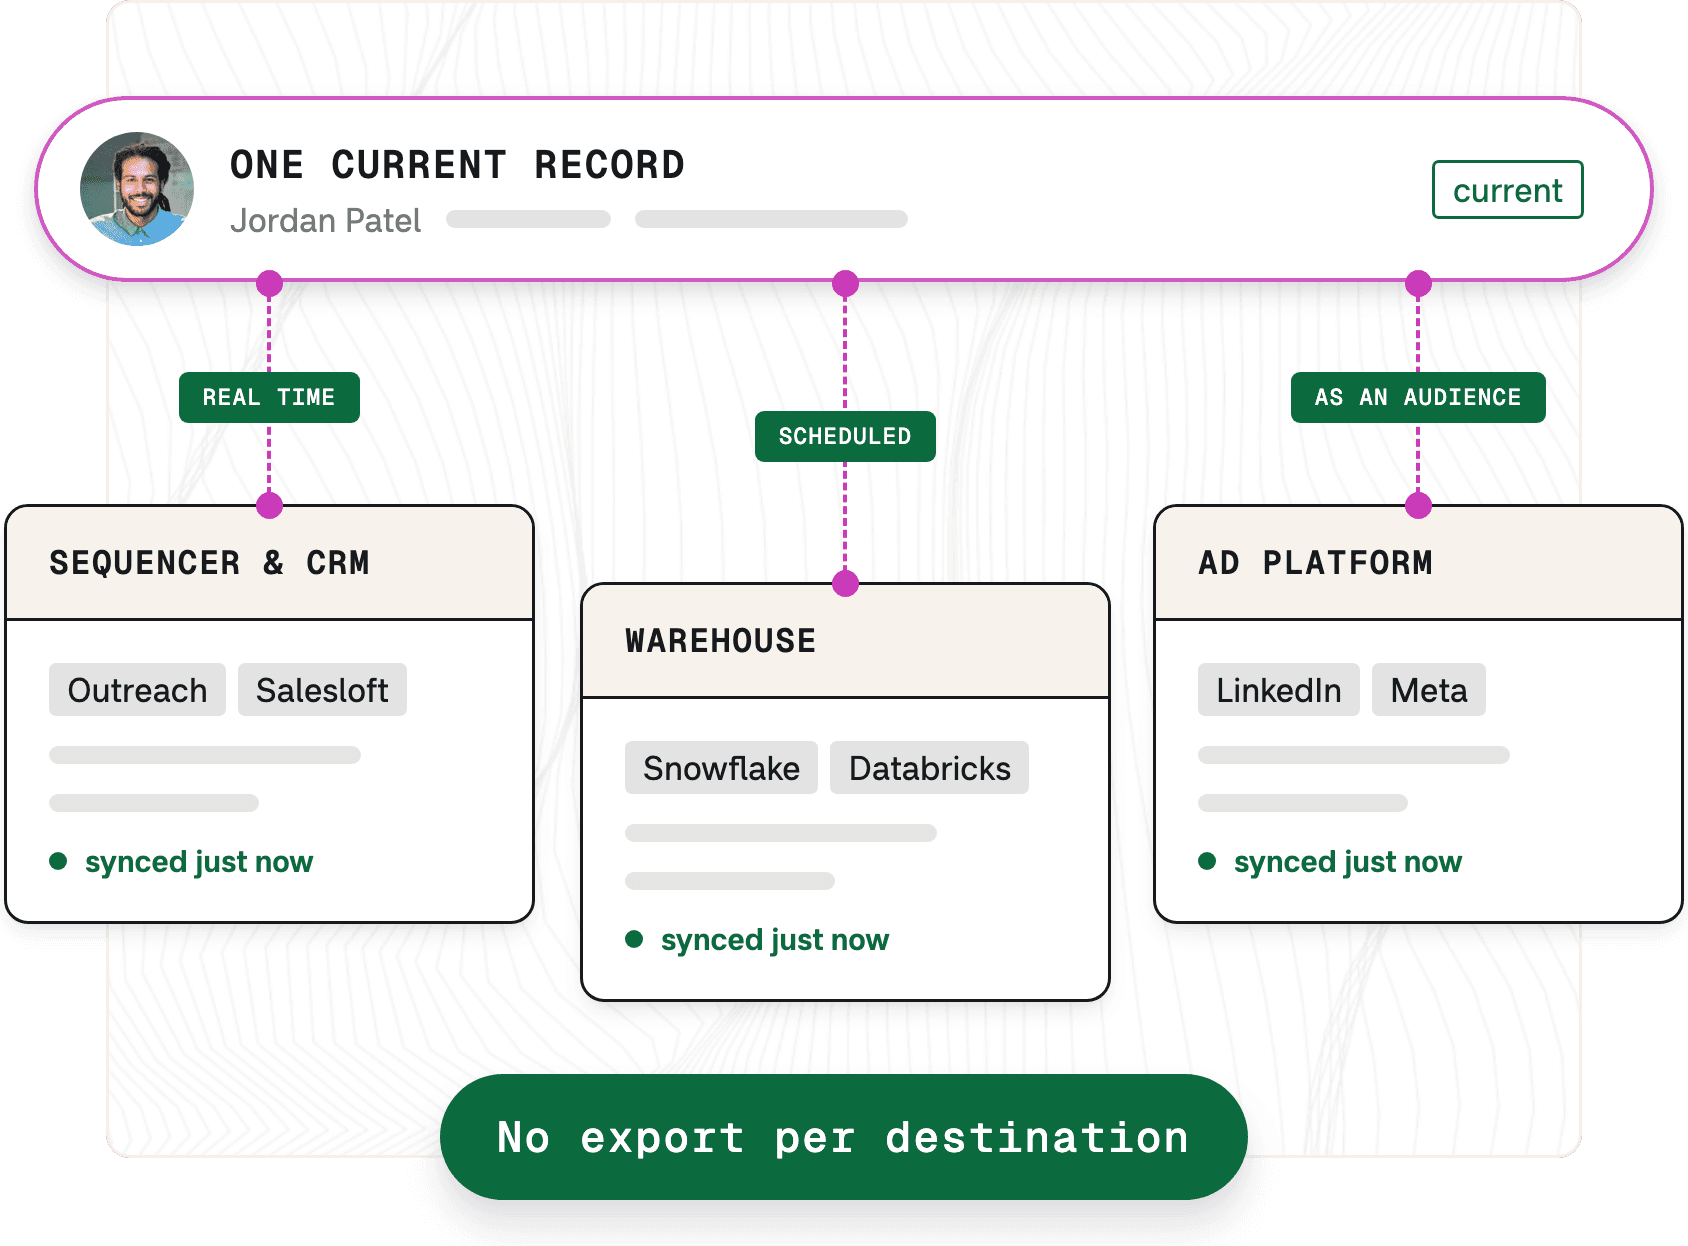Viewport: 1688px width, 1246px height.
Task: Click the green status dot in Ad Platform card
Action: click(1207, 861)
